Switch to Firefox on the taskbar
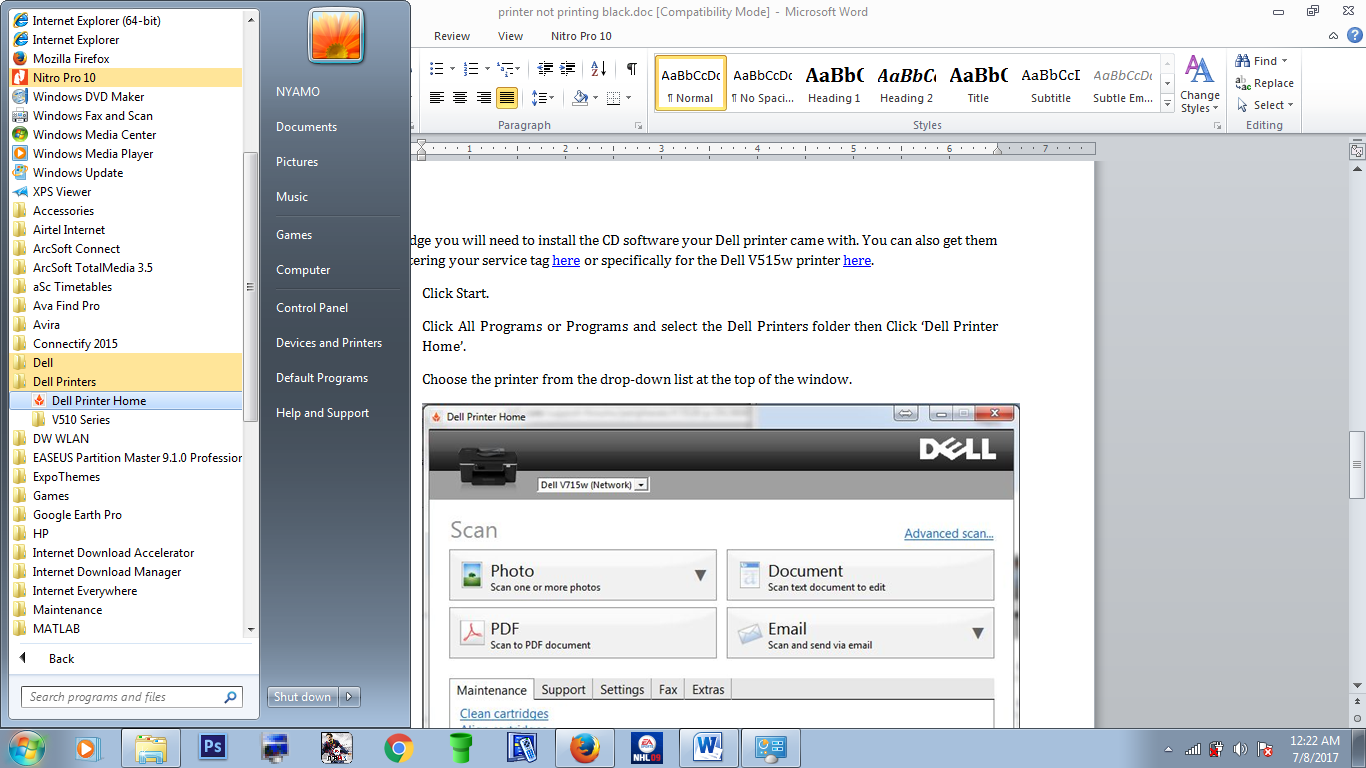 [585, 747]
